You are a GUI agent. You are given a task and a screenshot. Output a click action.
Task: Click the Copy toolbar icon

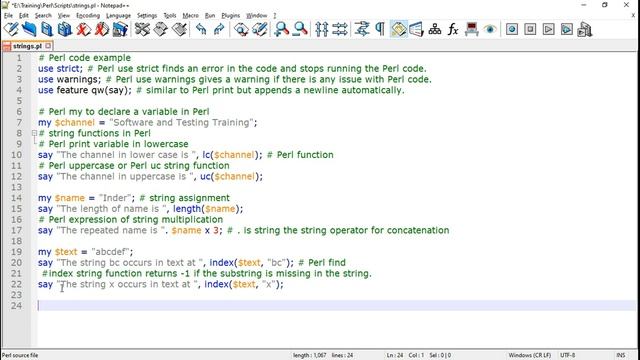(160, 29)
